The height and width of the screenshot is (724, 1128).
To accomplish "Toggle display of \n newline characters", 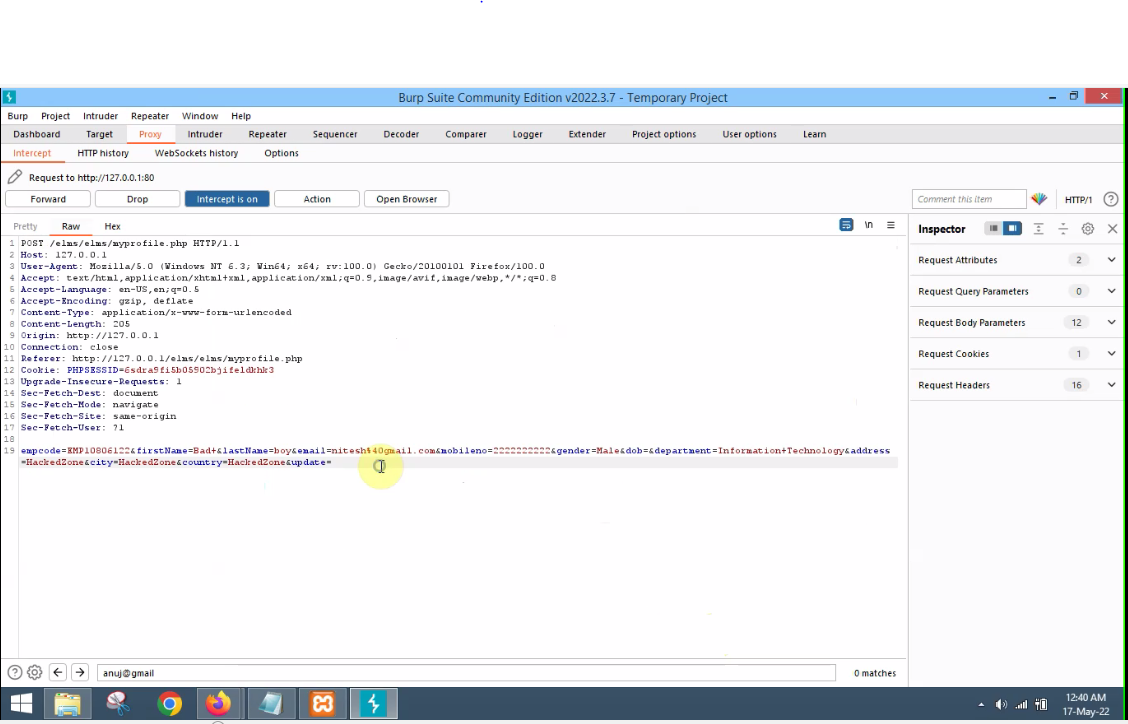I will [869, 225].
